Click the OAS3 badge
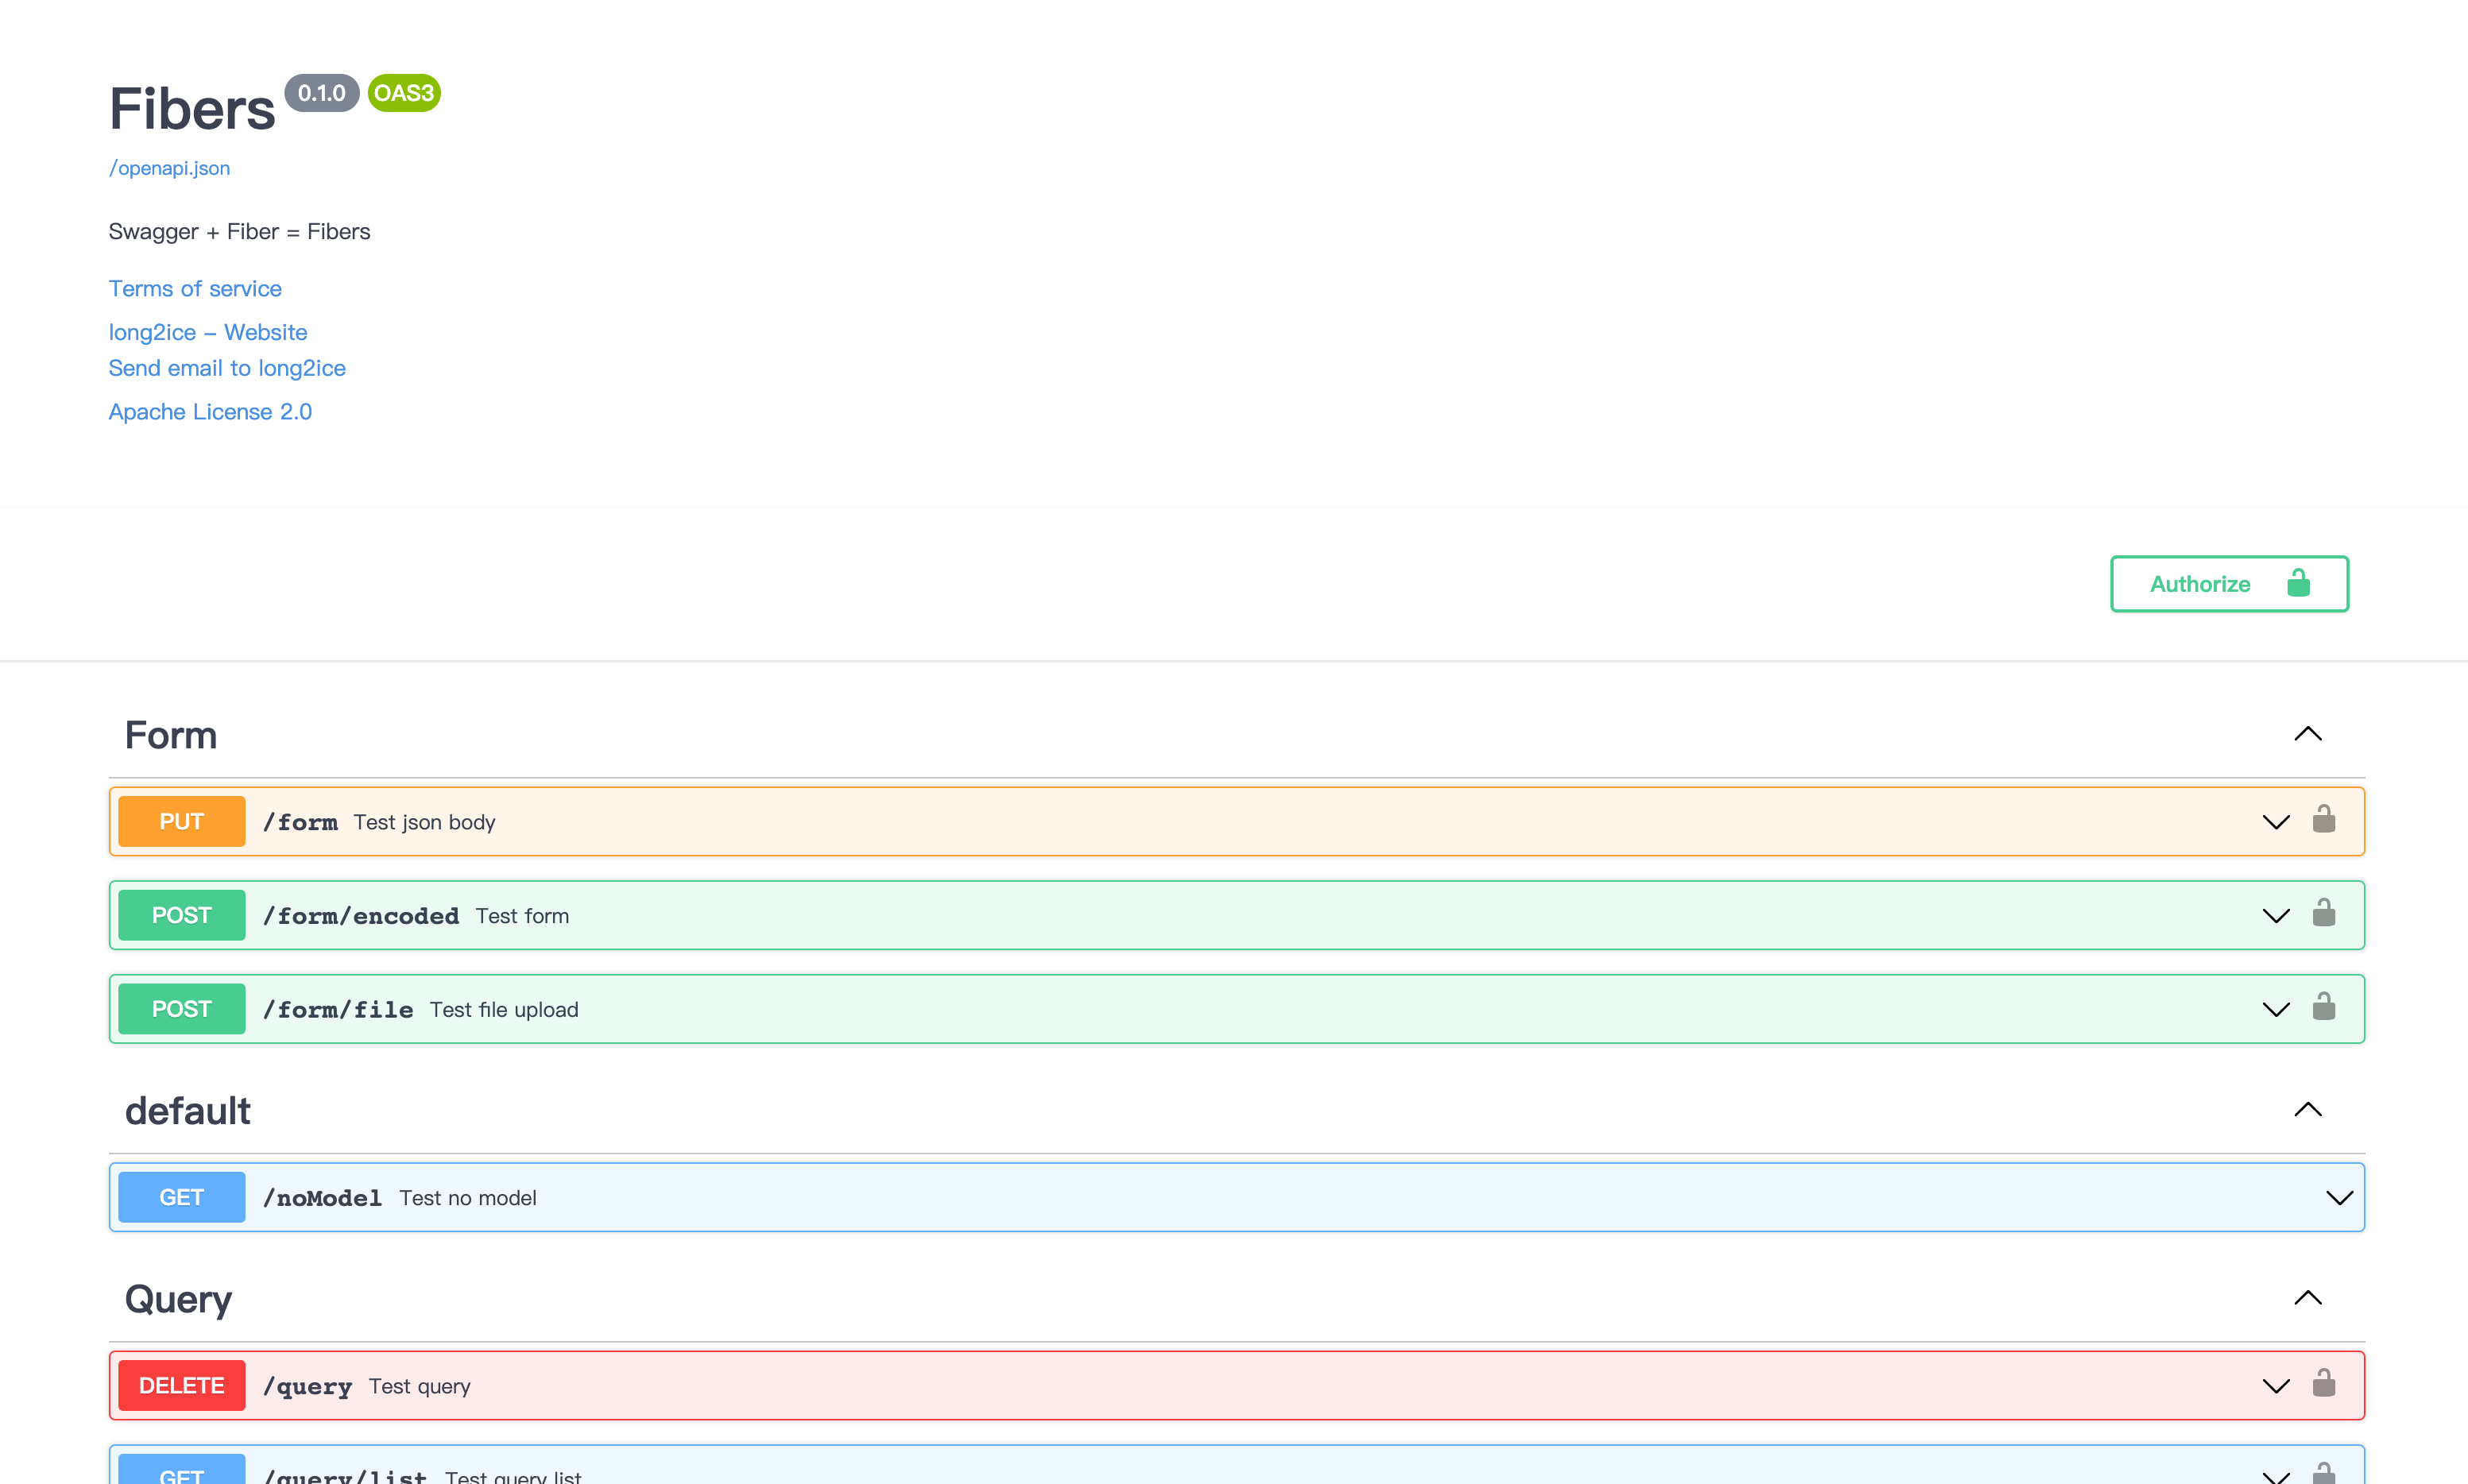This screenshot has height=1484, width=2468. coord(404,93)
